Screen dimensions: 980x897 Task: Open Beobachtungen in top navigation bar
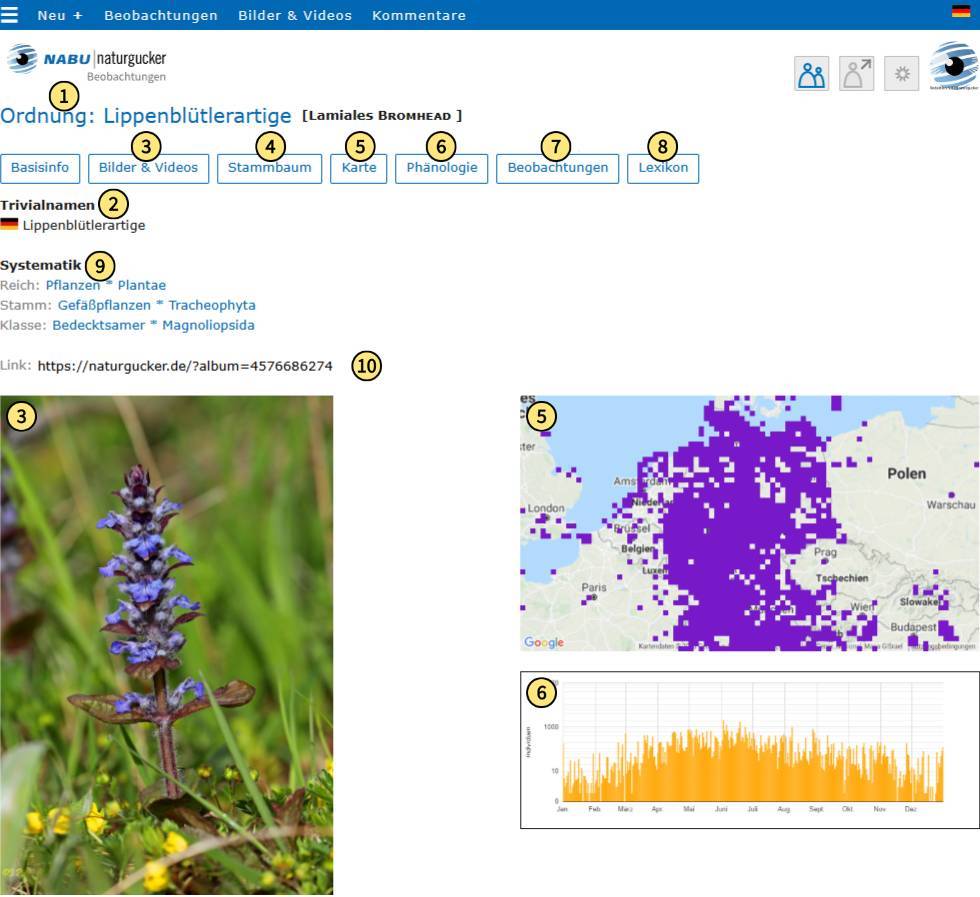click(x=161, y=15)
